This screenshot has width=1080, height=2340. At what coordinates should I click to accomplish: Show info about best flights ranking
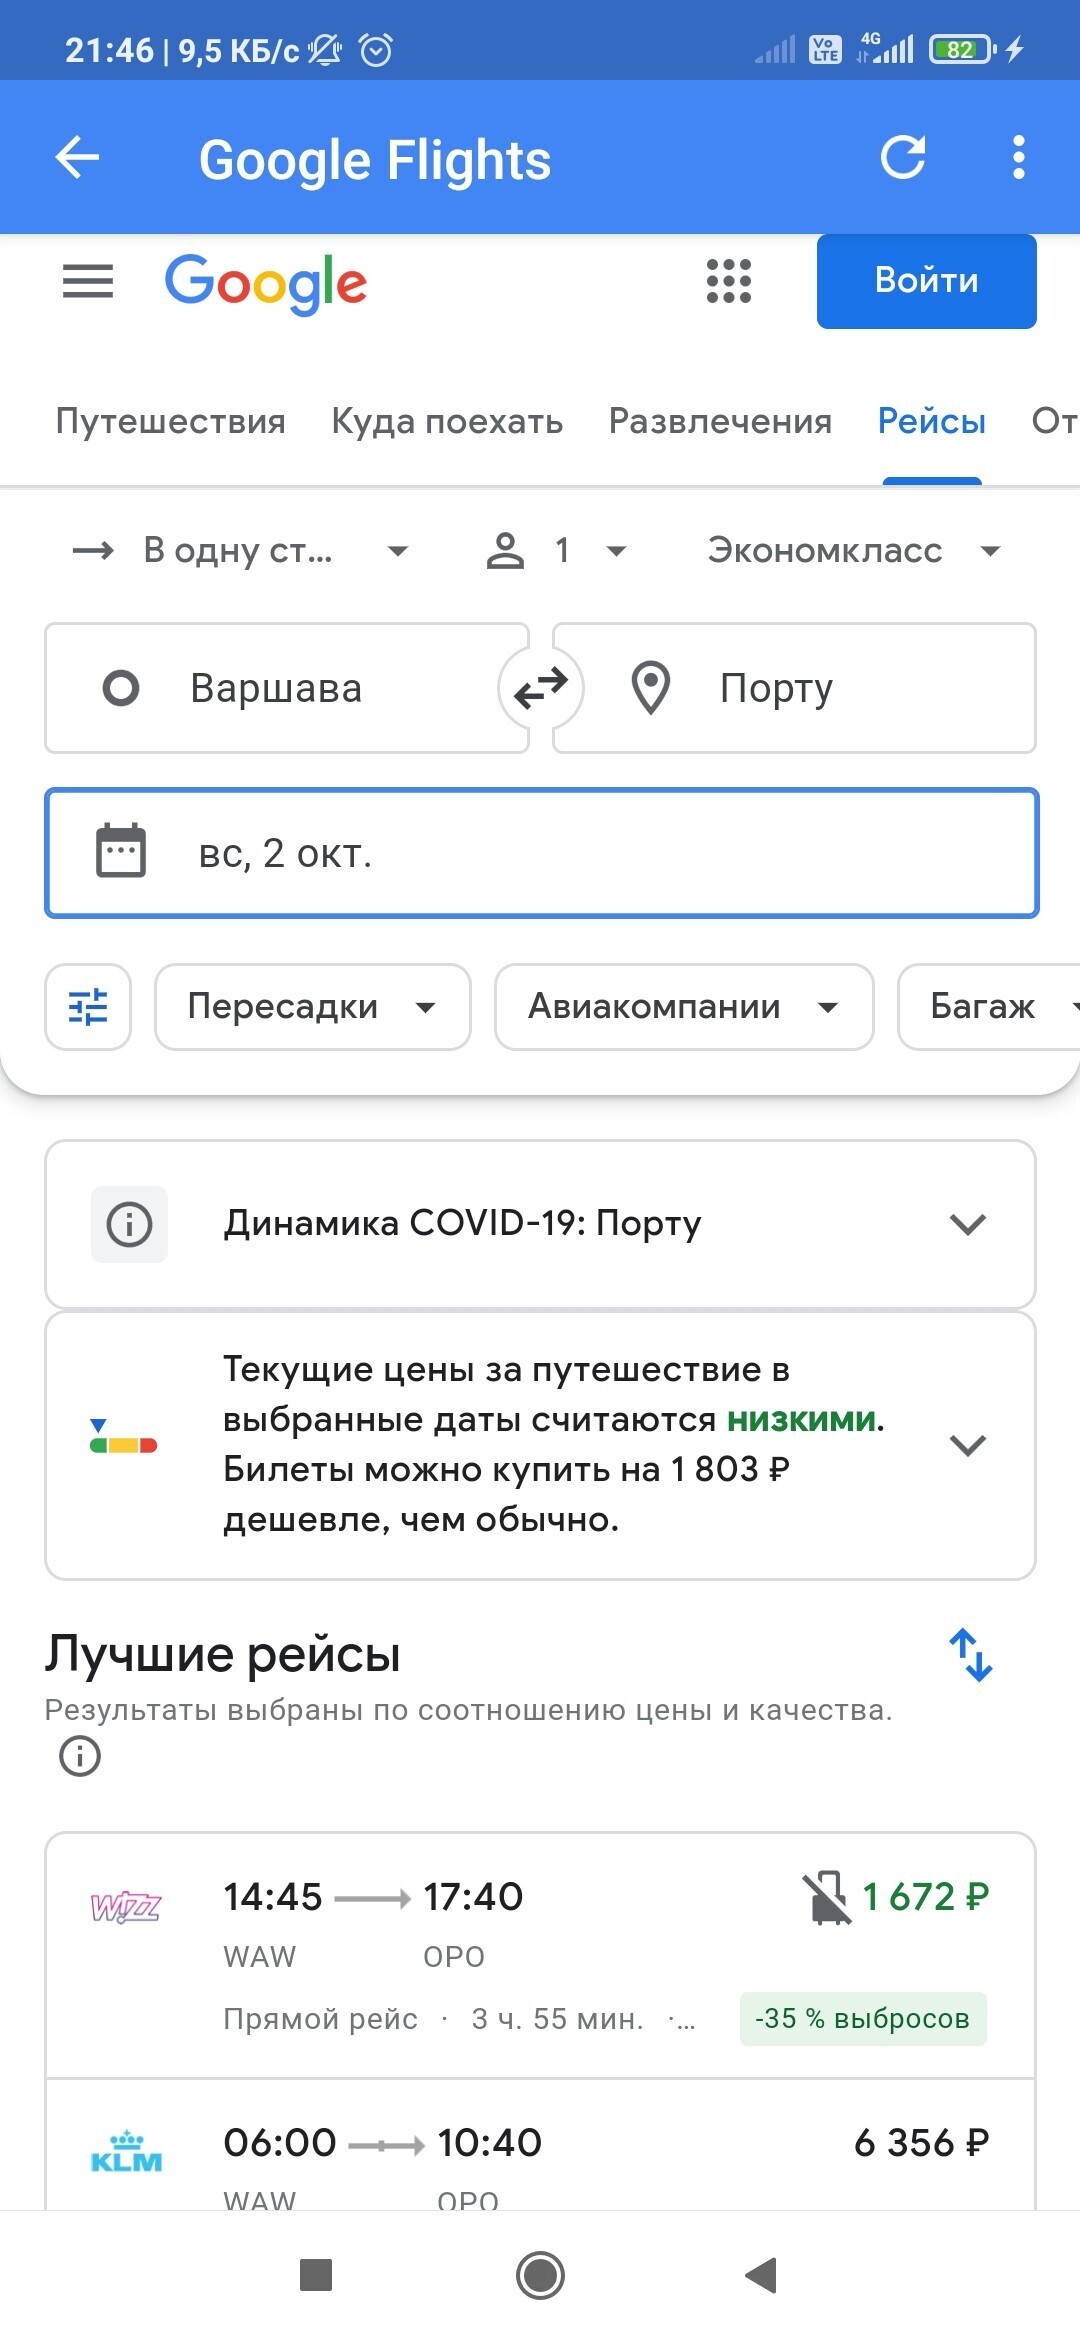click(80, 1755)
